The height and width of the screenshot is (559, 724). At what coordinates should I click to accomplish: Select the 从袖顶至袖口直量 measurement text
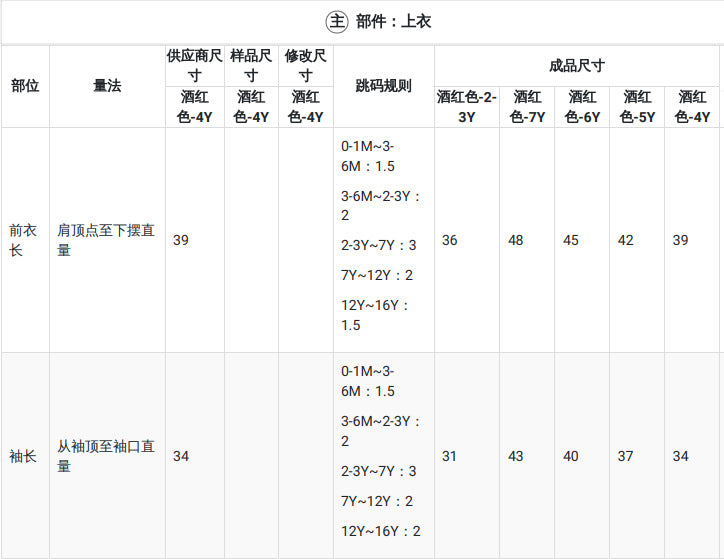pos(106,456)
